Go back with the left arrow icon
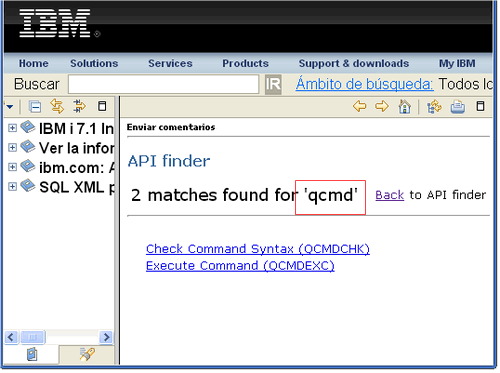 coord(359,107)
